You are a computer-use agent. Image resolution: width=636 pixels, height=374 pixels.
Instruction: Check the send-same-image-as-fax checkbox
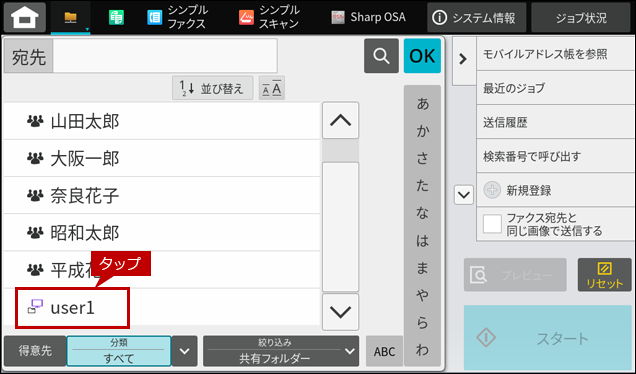pyautogui.click(x=492, y=224)
